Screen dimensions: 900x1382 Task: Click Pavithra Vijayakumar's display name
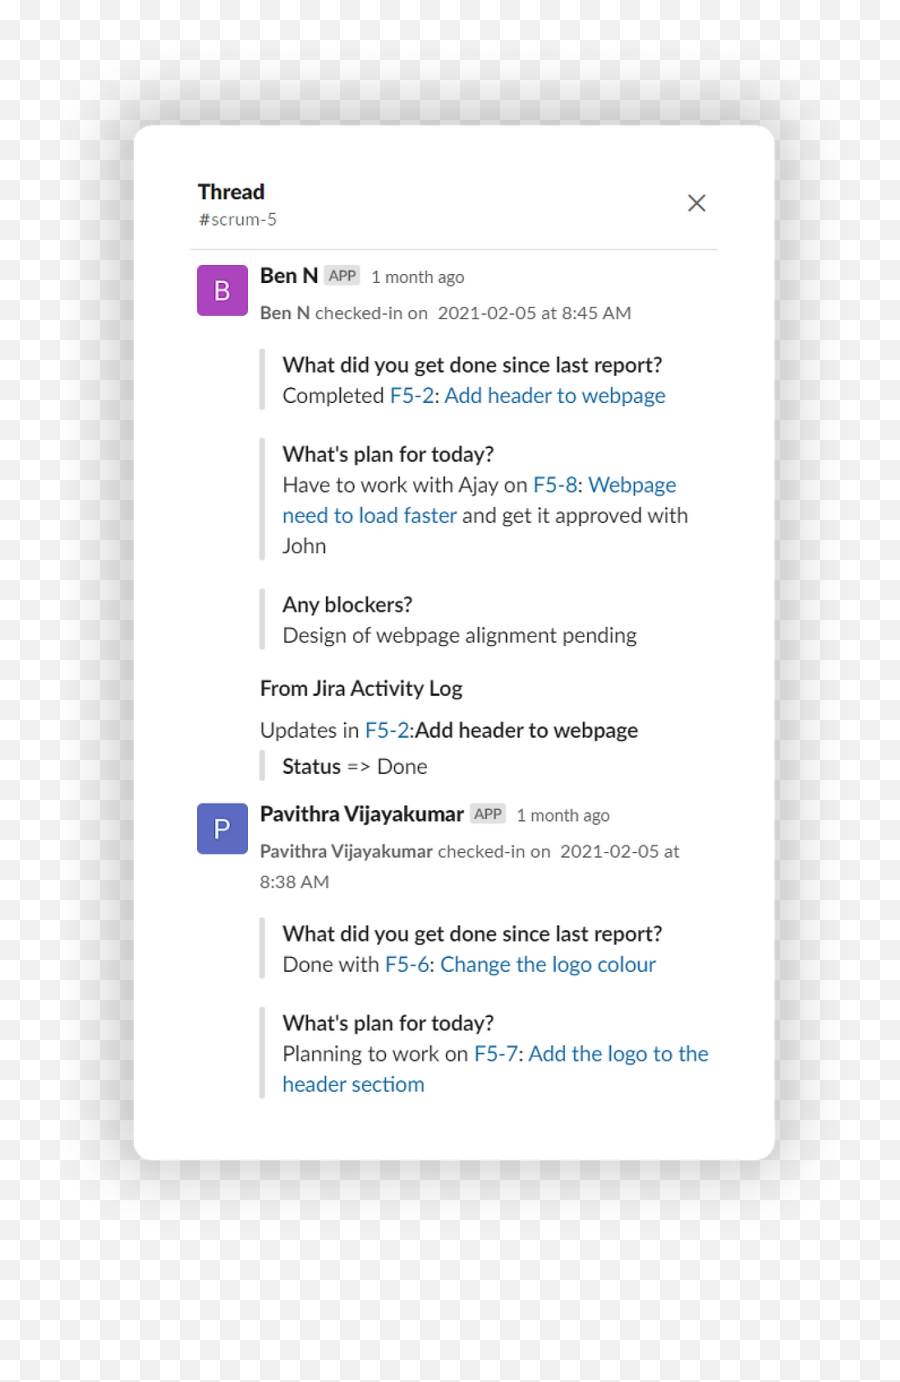[x=361, y=813]
